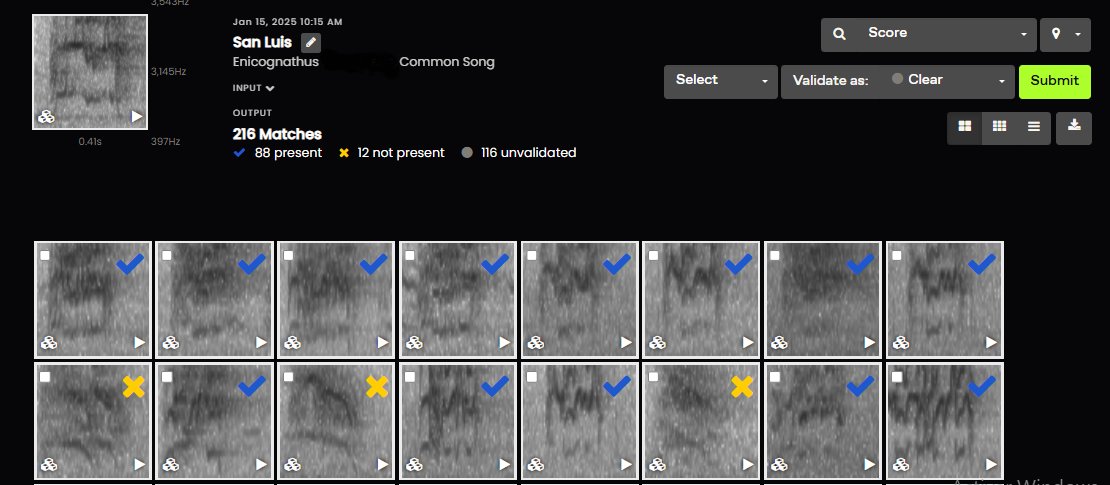This screenshot has height=485, width=1110.
Task: Open the template spectrogram thumbnail
Action: (x=90, y=72)
